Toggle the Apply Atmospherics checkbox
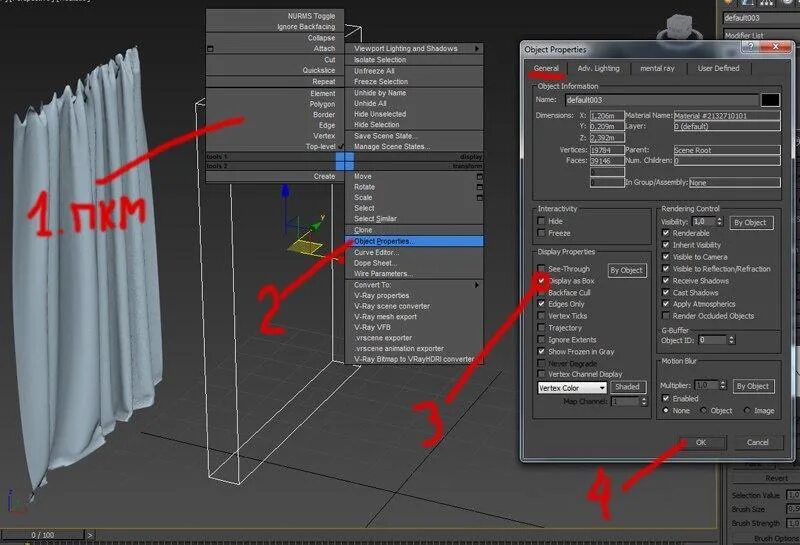Image resolution: width=800 pixels, height=545 pixels. 666,304
